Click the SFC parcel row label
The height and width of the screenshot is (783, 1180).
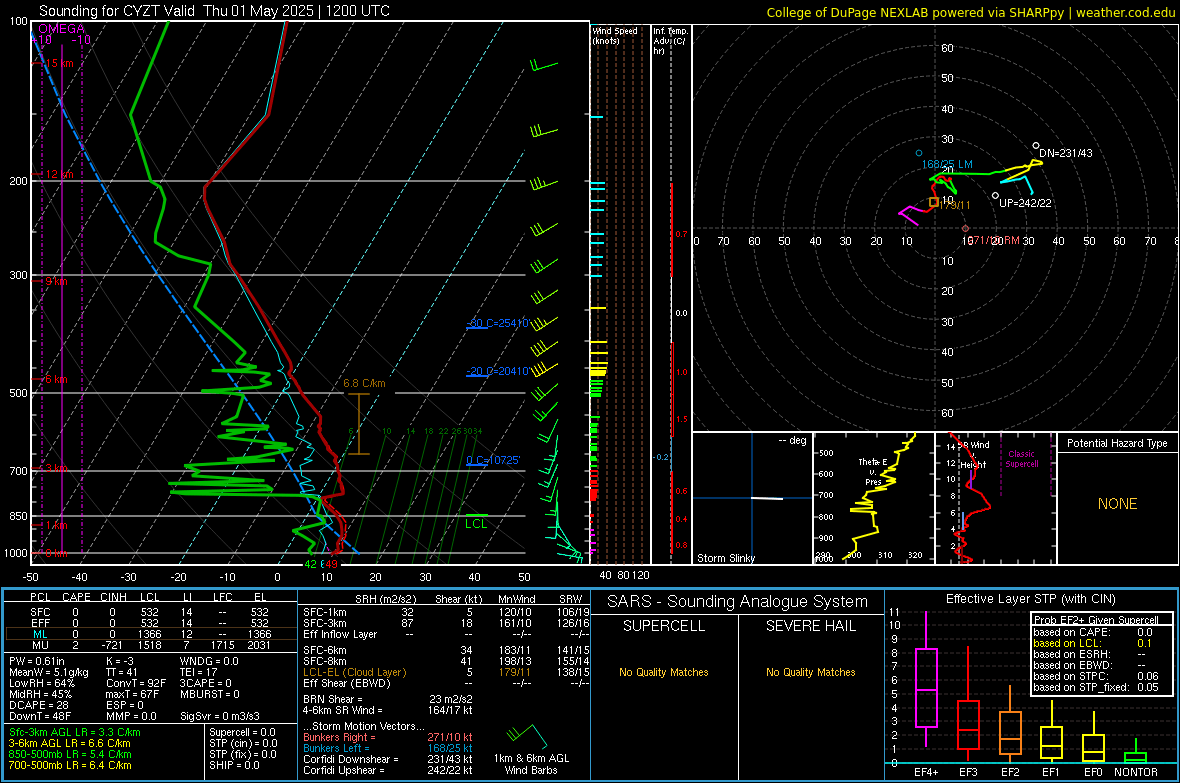40,612
